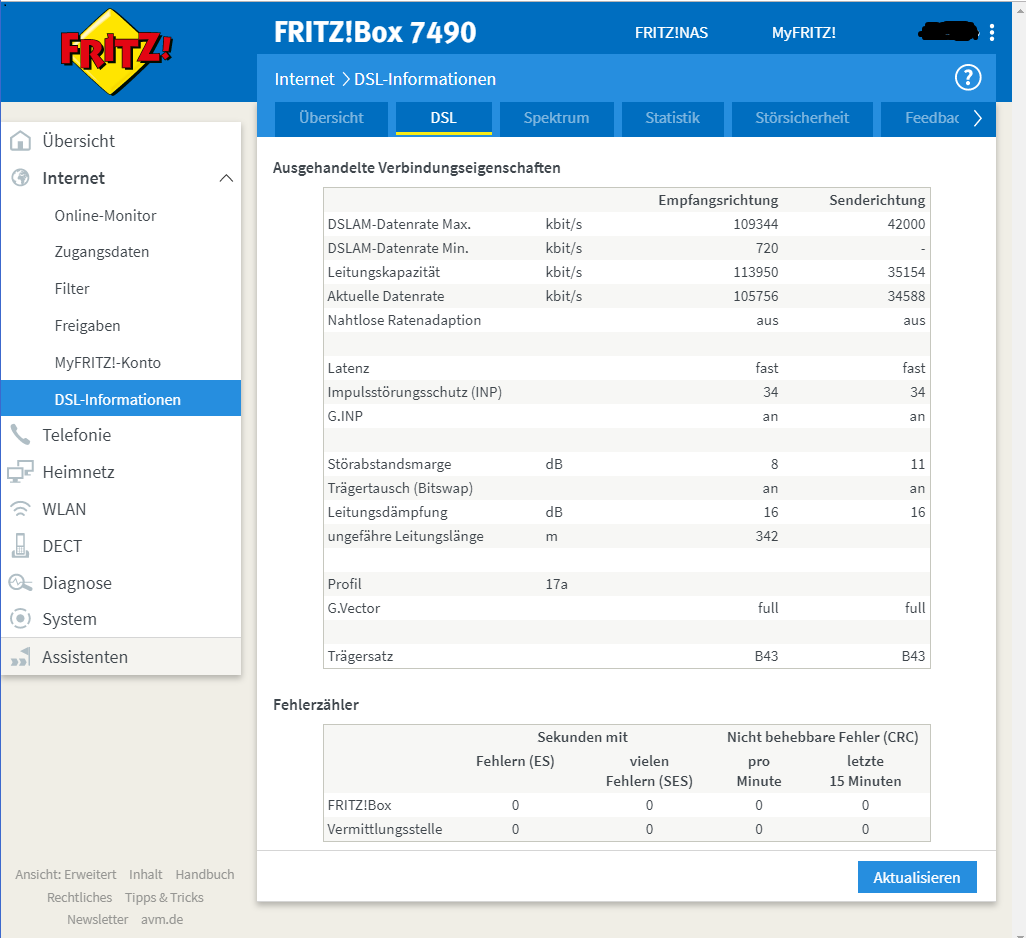The height and width of the screenshot is (938, 1026).
Task: Click the Nahtlose Ratenadaption row label
Action: [404, 320]
